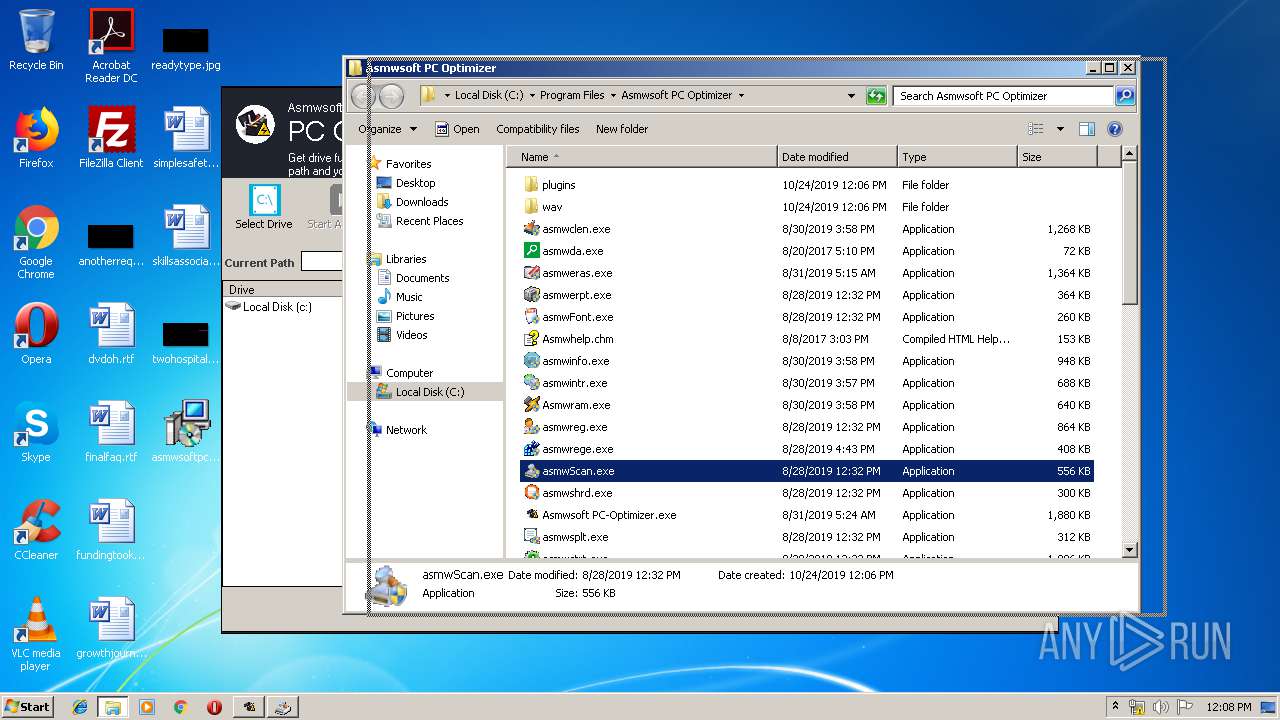Click Select Drive icon in PC Optimizer
Viewport: 1280px width, 720px height.
[265, 200]
